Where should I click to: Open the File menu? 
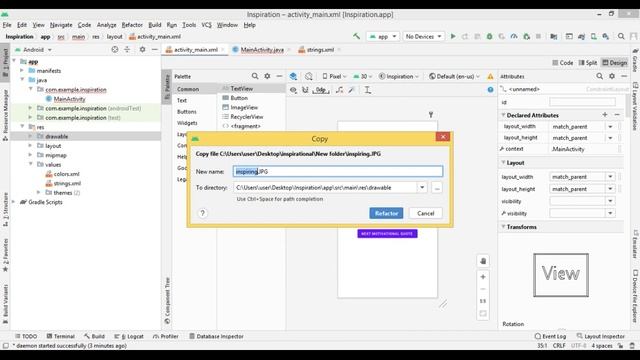(7, 25)
